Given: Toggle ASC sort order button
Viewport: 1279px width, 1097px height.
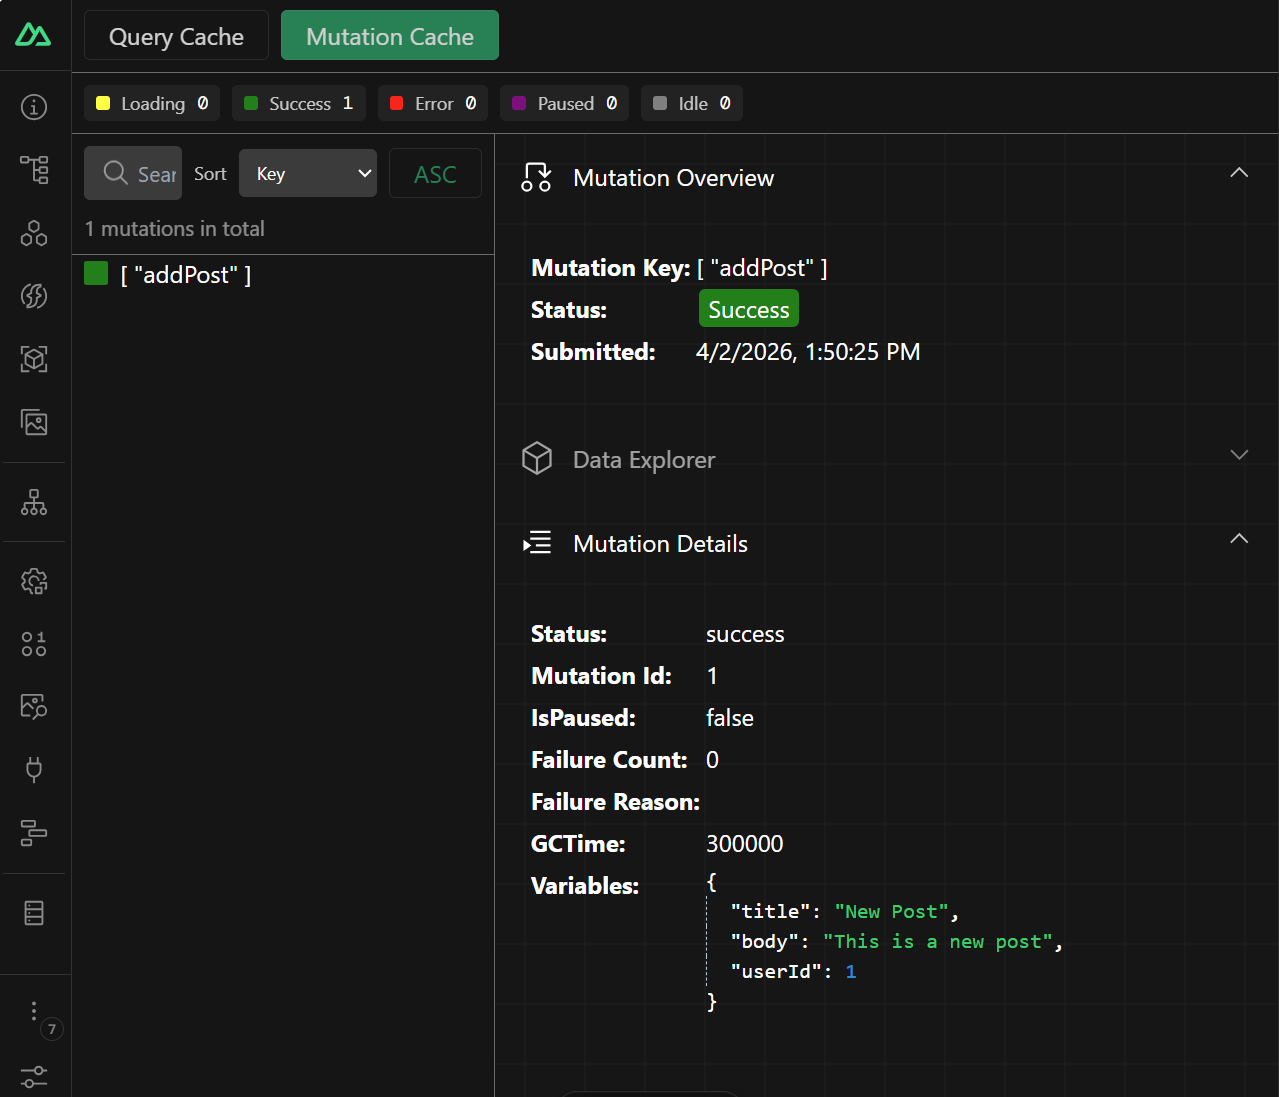Looking at the screenshot, I should [x=435, y=173].
